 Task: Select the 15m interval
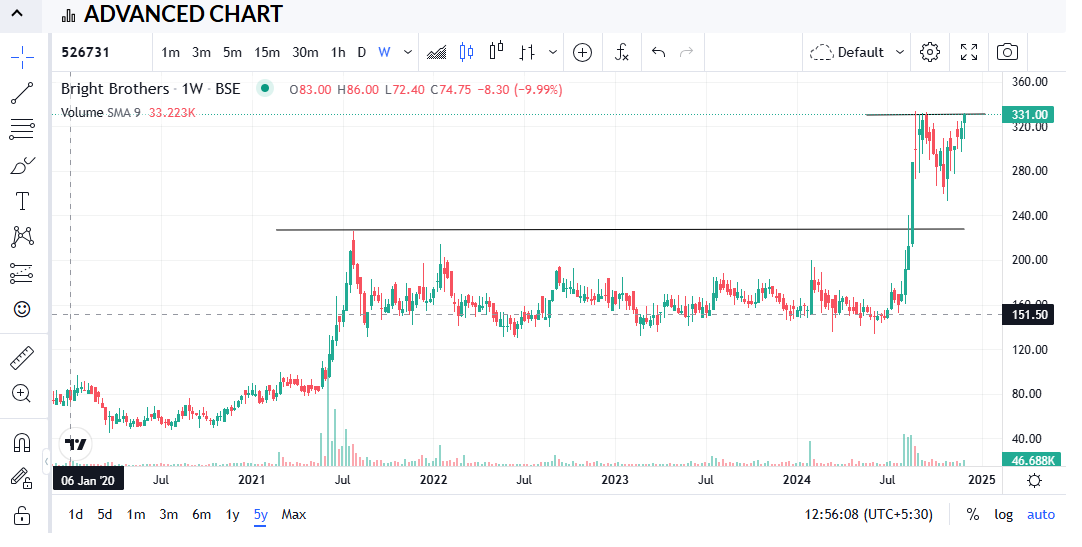[267, 52]
